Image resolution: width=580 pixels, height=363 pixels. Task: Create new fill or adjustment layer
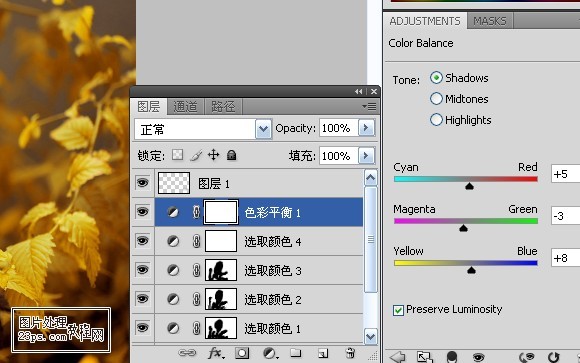(270, 353)
